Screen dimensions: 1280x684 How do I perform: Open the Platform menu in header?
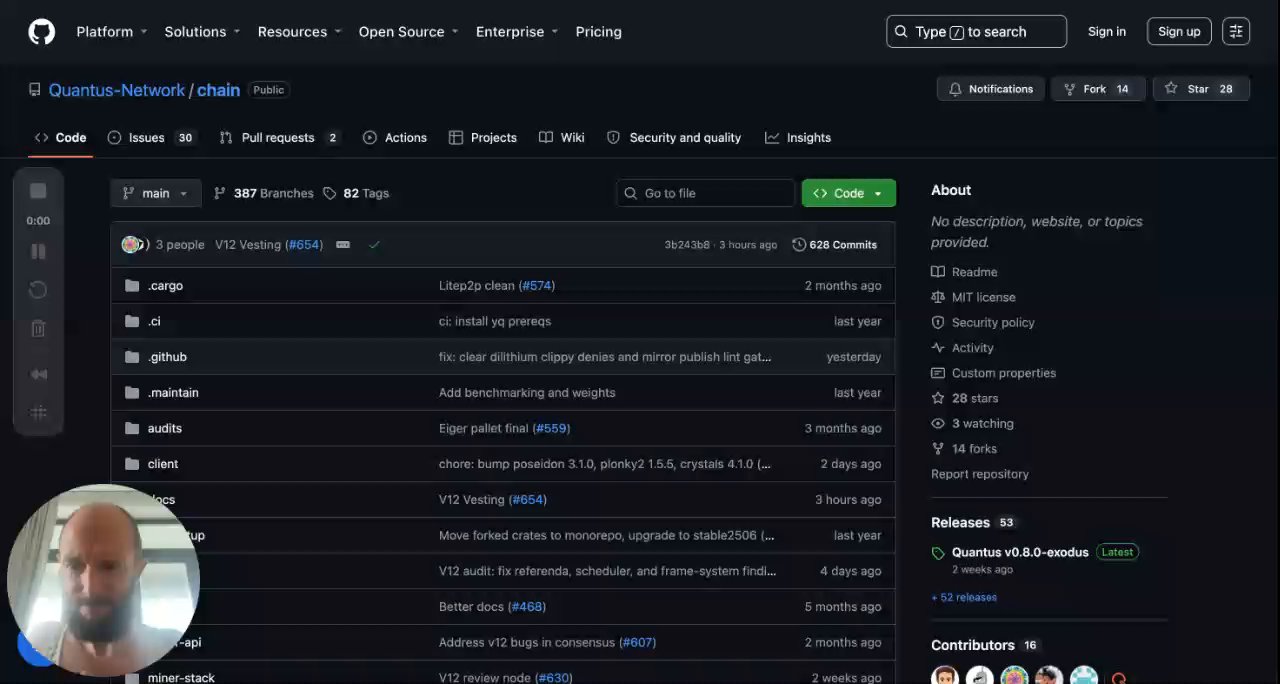click(x=112, y=32)
